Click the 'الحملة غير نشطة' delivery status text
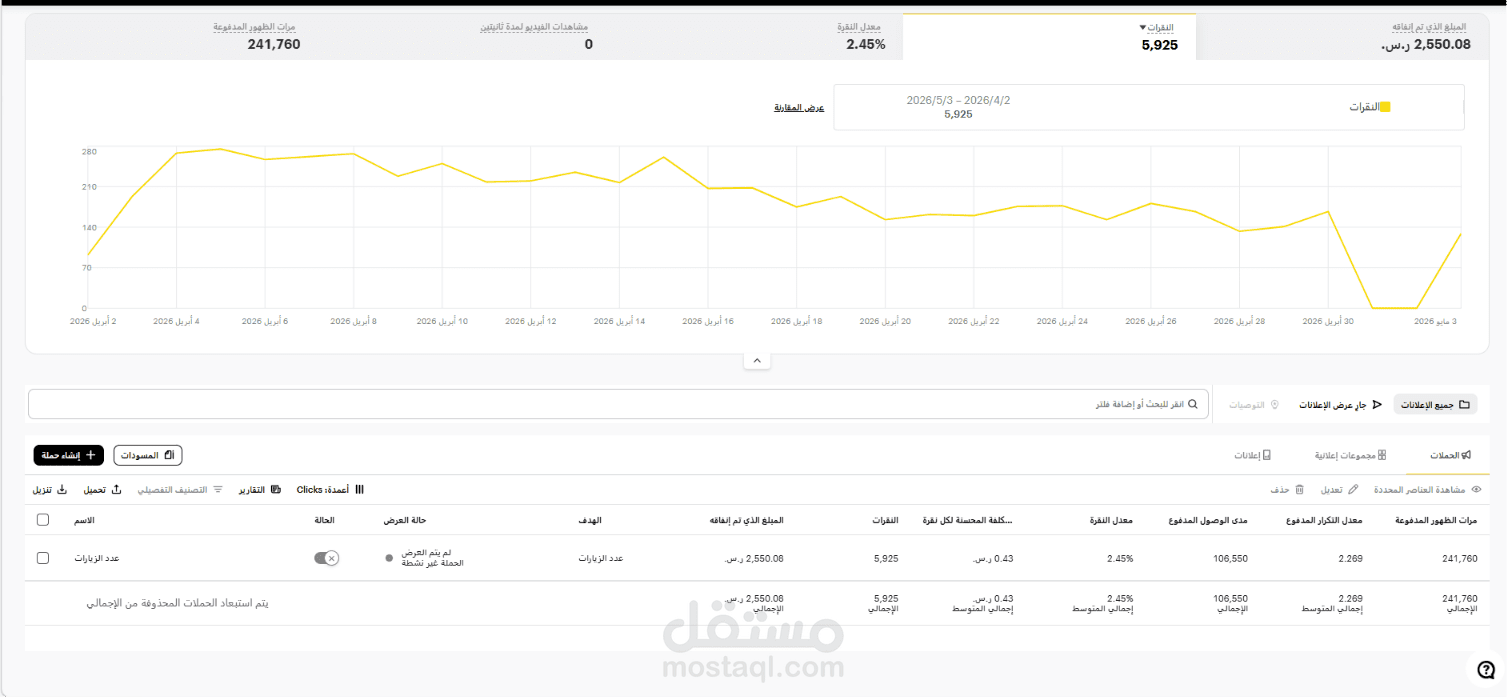Viewport: 1507px width, 697px height. pos(433,564)
